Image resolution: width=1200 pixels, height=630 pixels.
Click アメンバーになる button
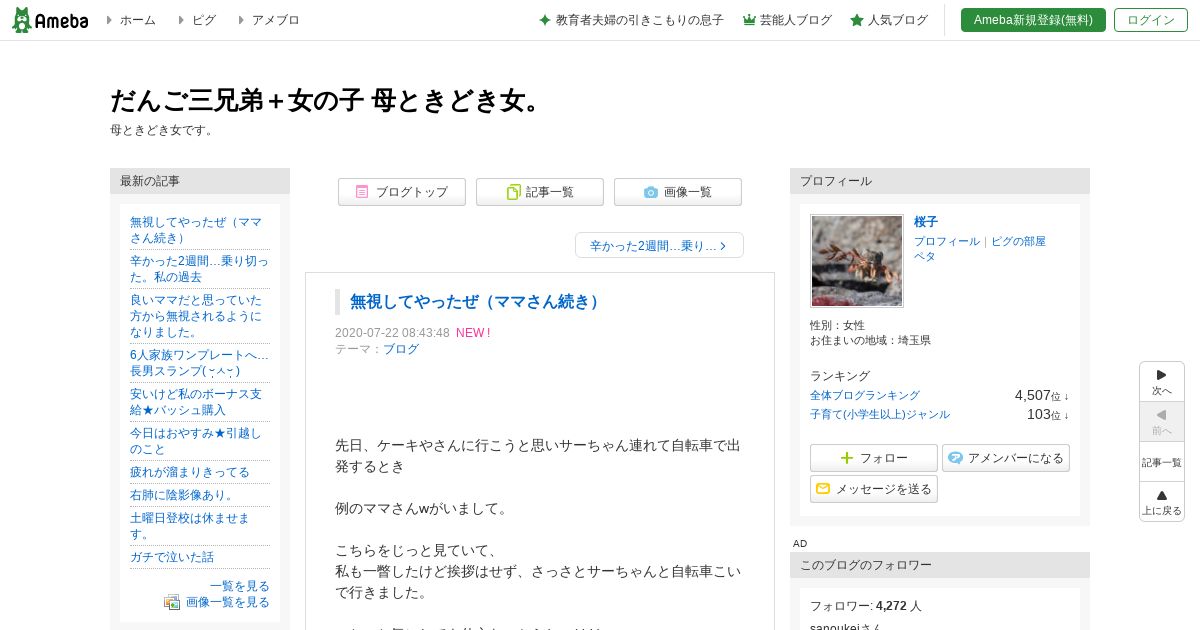click(1006, 458)
